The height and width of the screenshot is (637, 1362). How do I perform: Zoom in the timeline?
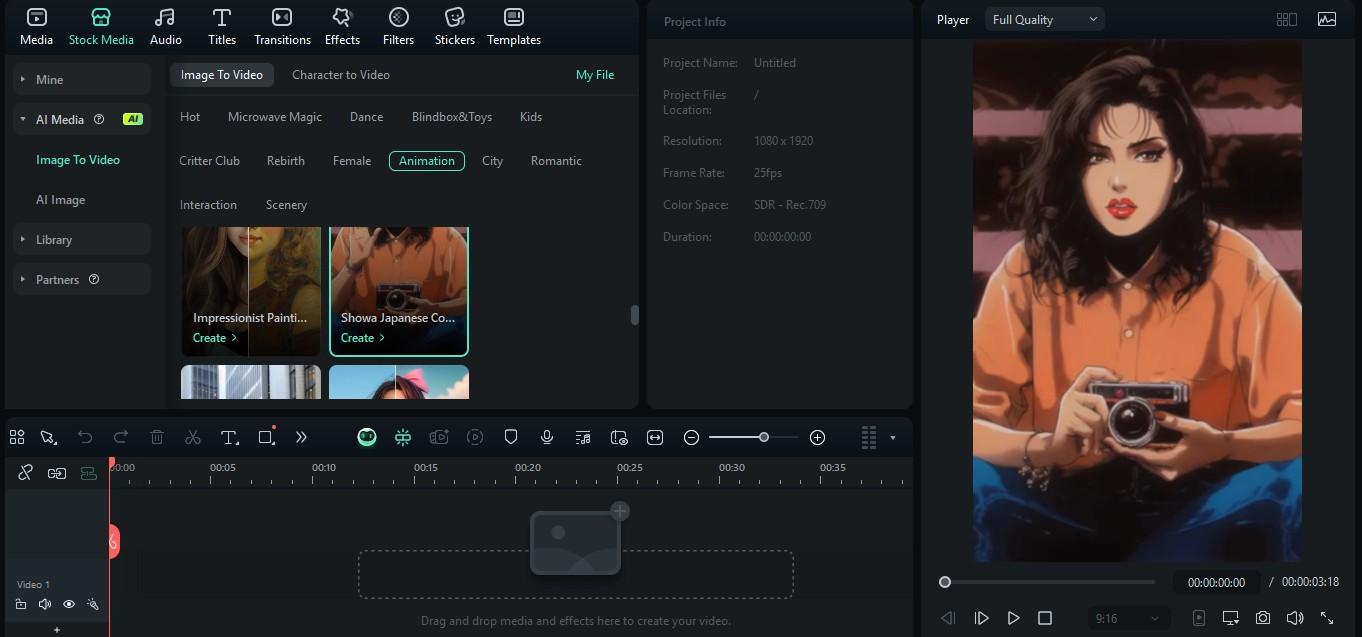click(x=817, y=437)
